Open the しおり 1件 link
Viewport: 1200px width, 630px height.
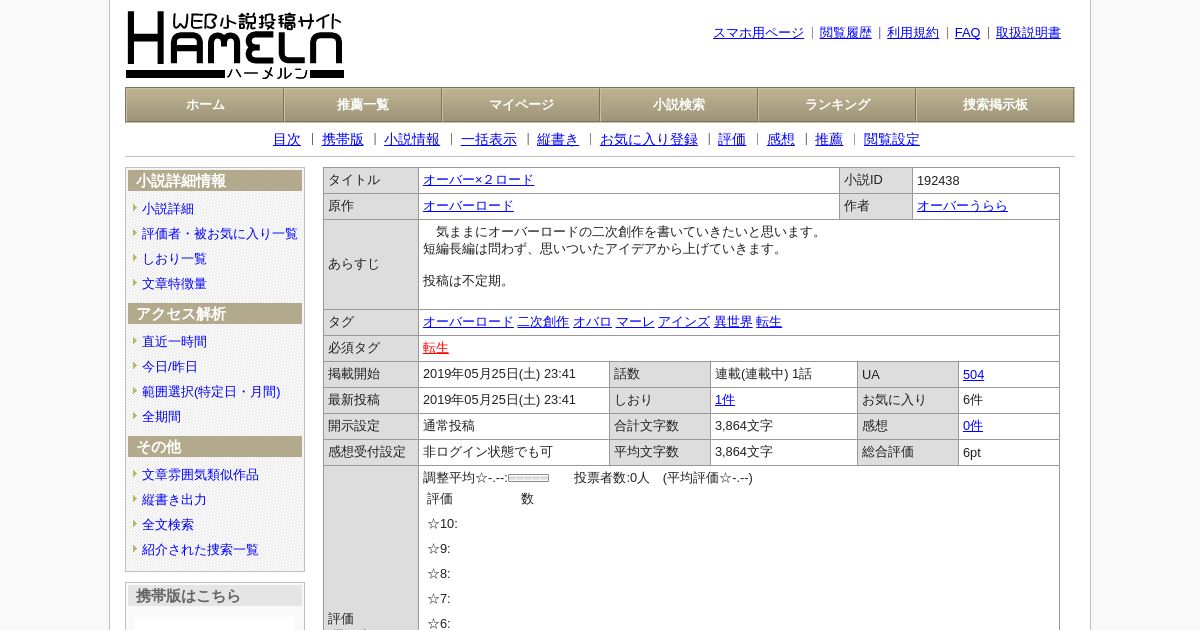725,400
